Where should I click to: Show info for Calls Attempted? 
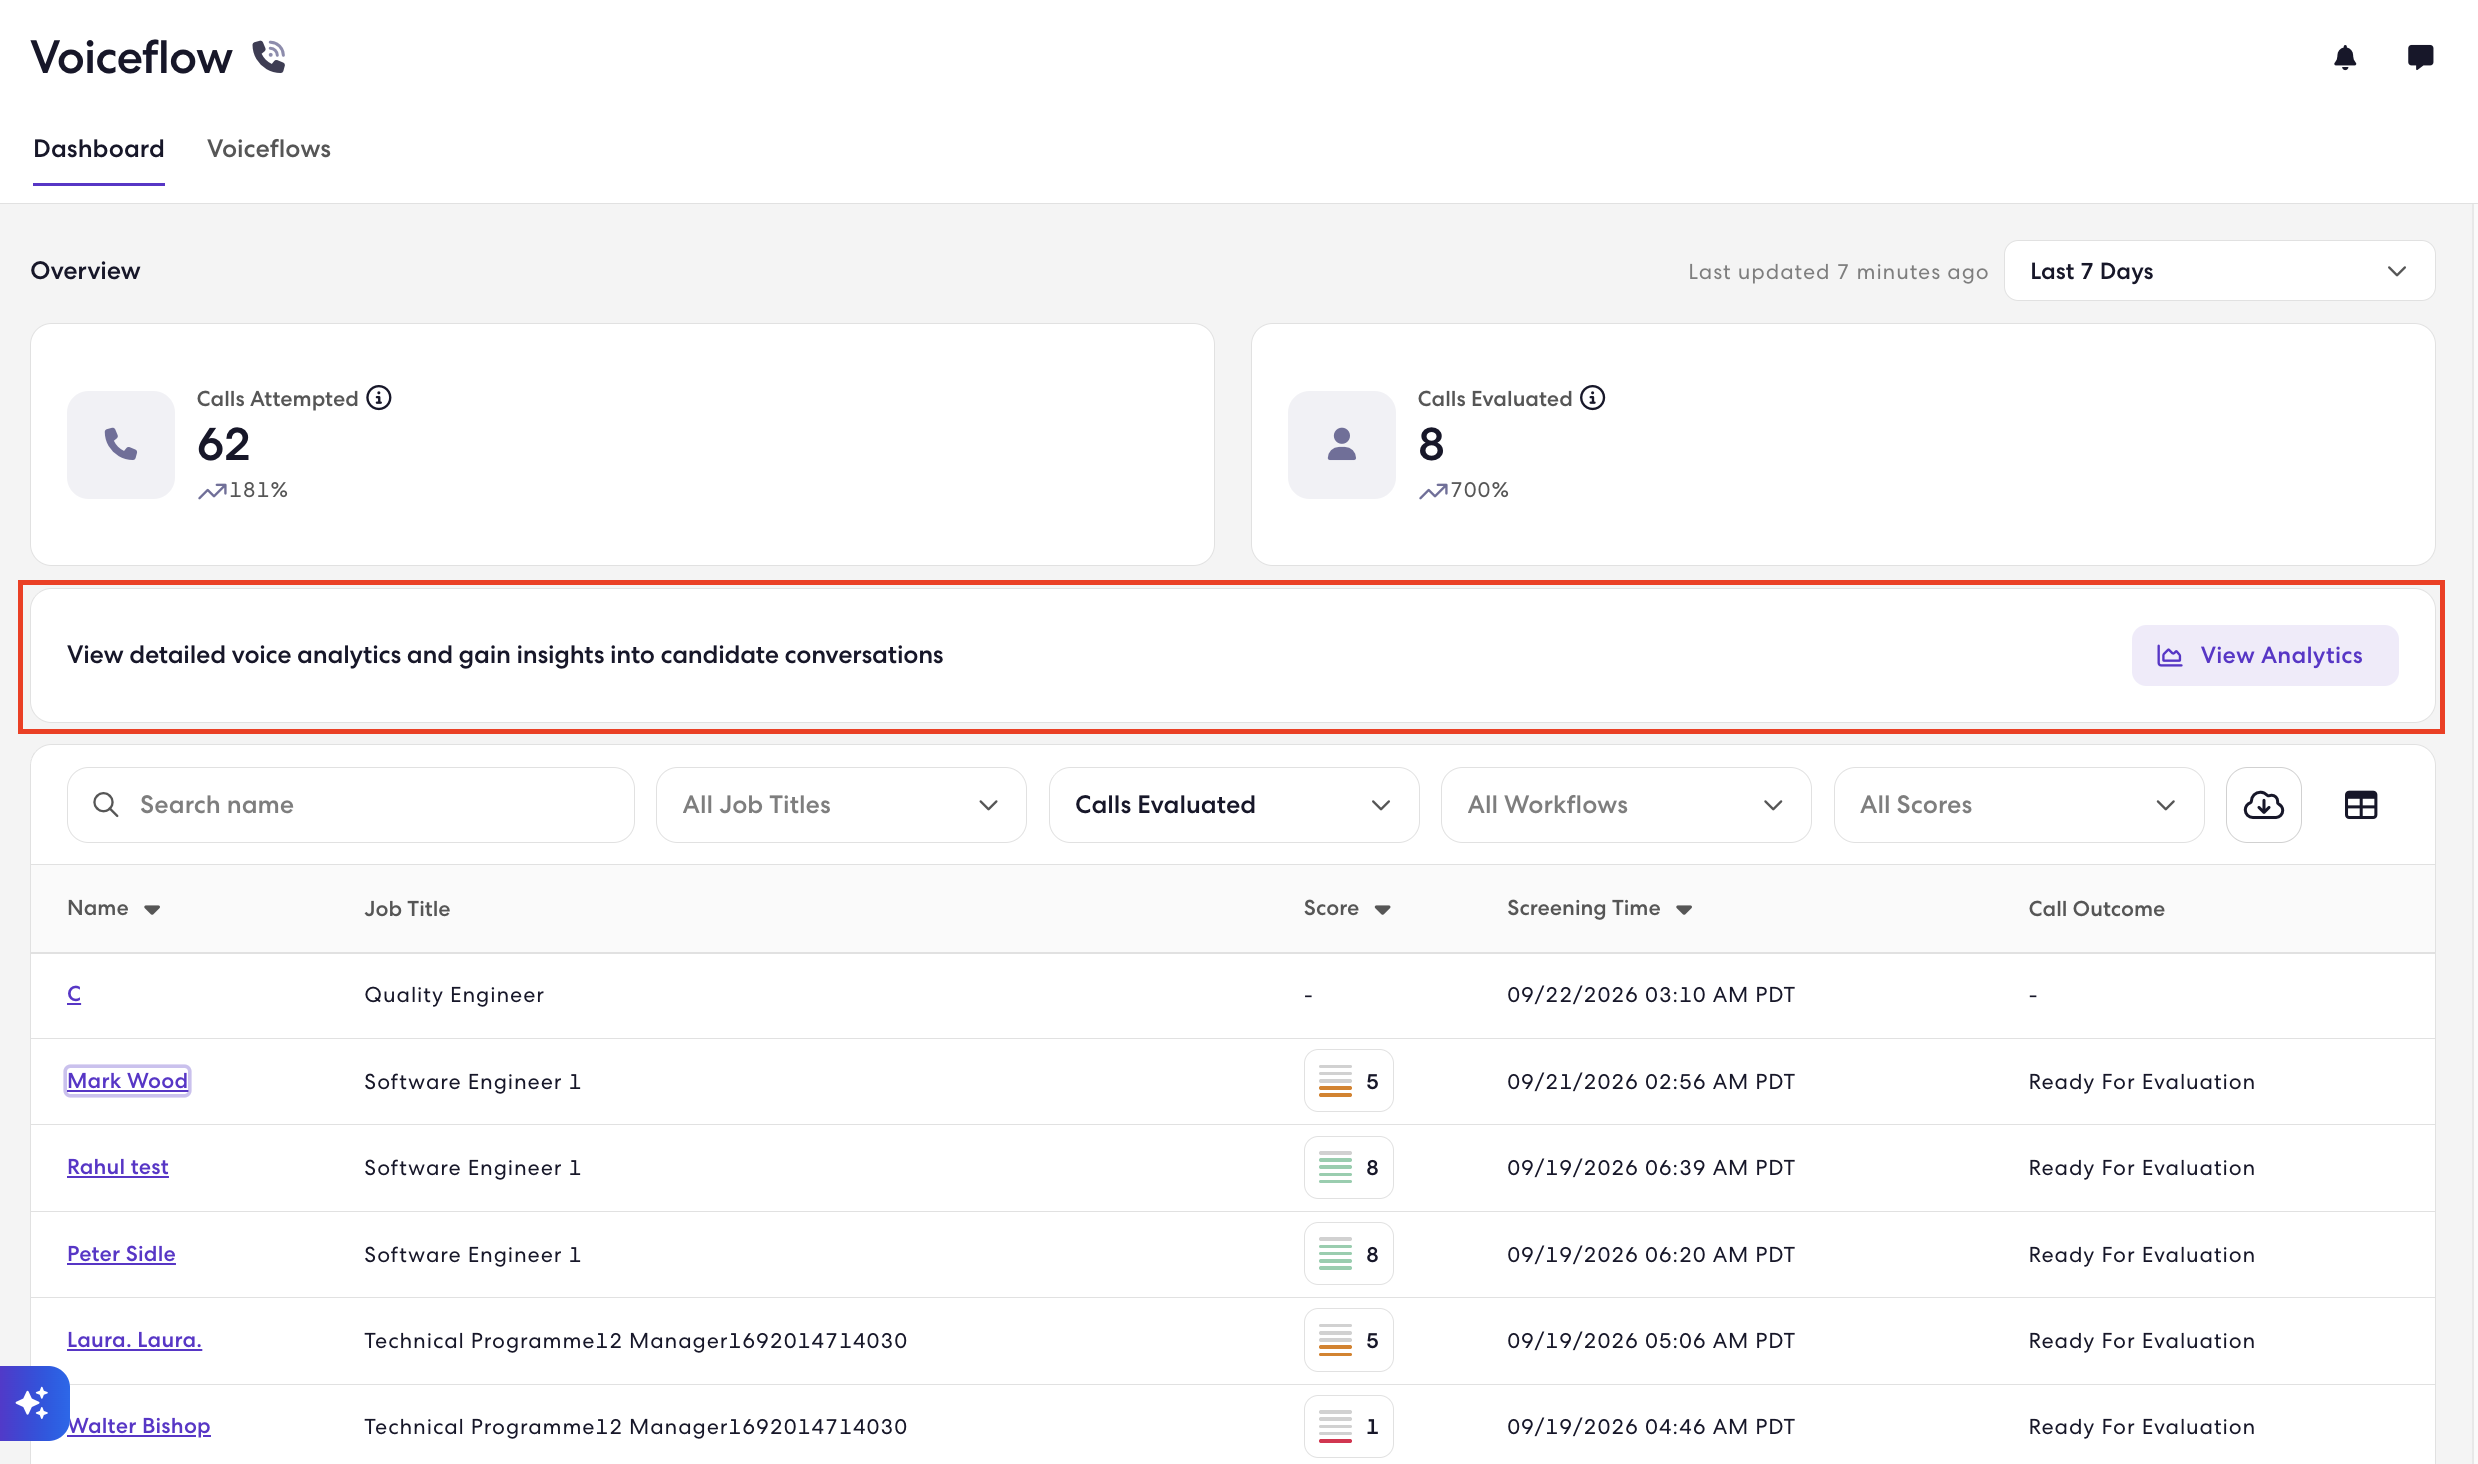[379, 398]
